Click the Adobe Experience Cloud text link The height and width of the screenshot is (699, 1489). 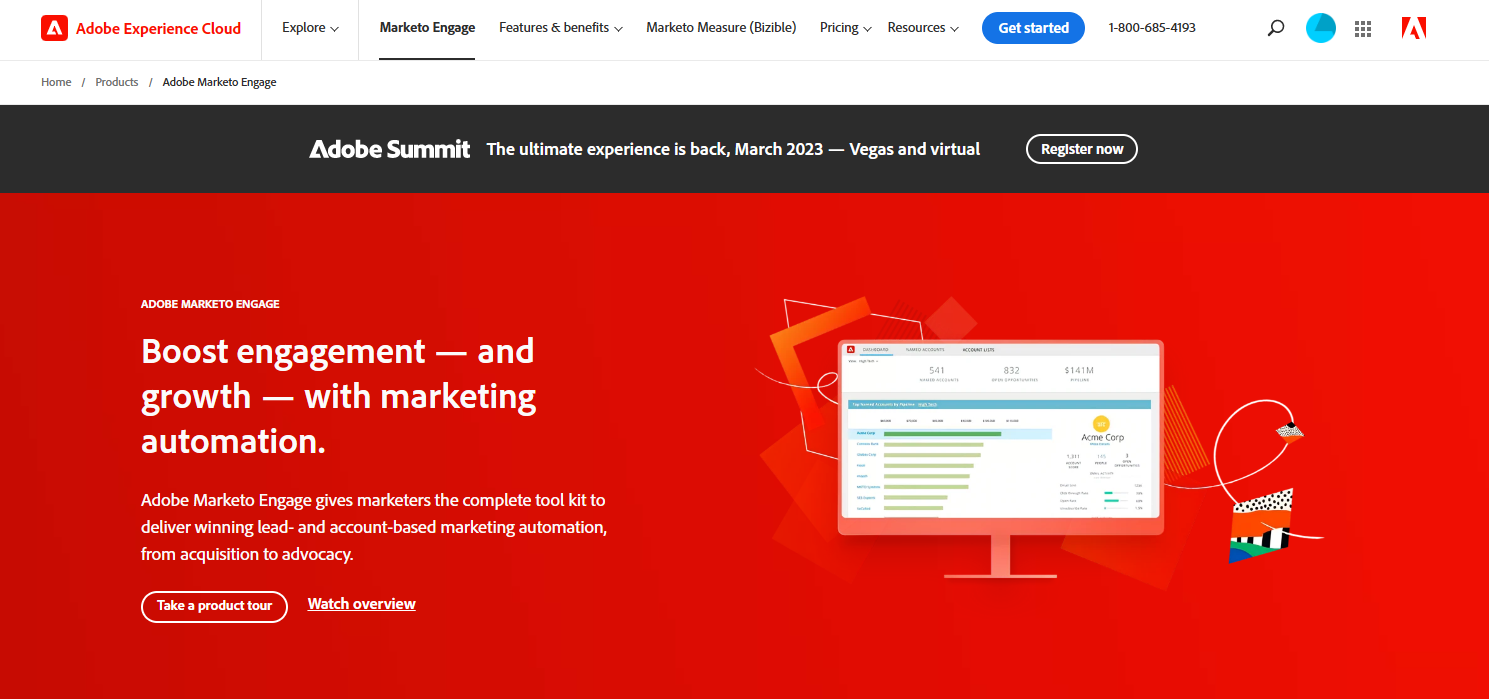158,28
